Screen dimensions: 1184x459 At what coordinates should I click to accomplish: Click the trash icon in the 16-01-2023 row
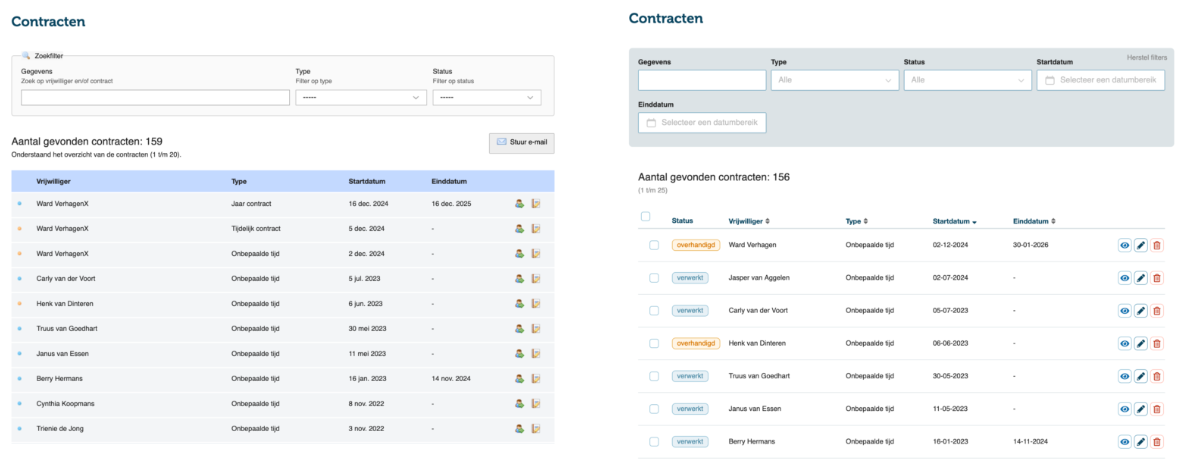pos(1158,442)
